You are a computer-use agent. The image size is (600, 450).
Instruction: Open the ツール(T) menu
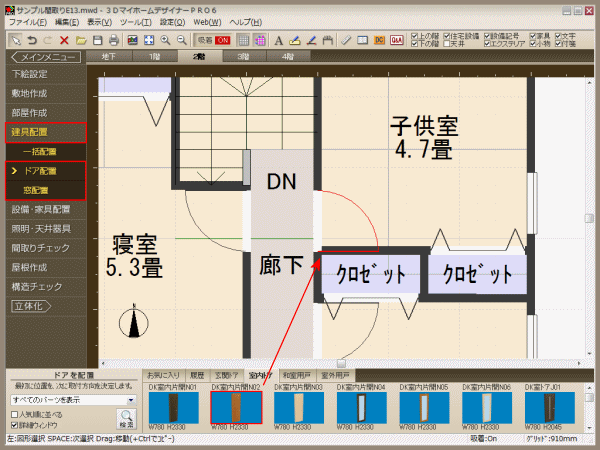pos(135,21)
